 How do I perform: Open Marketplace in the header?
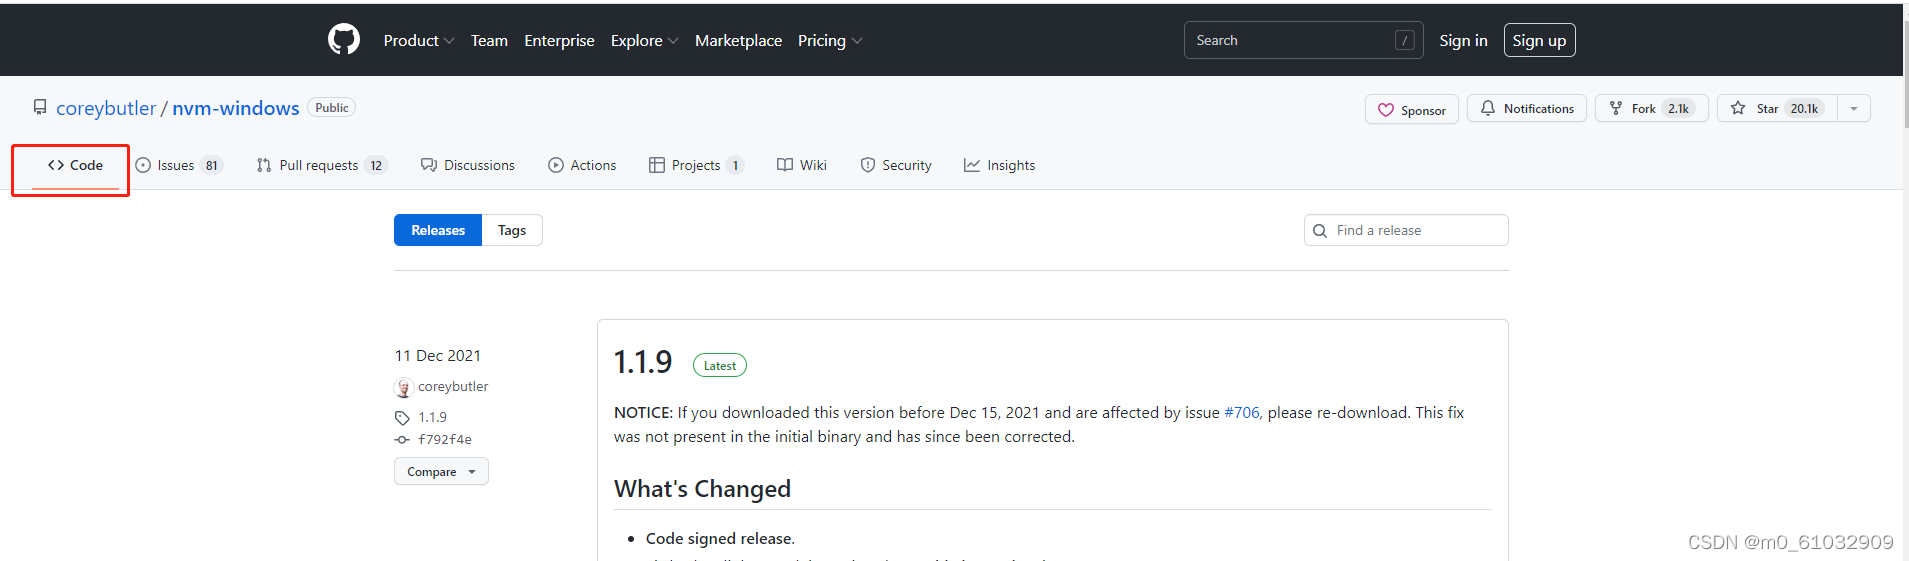[x=738, y=40]
